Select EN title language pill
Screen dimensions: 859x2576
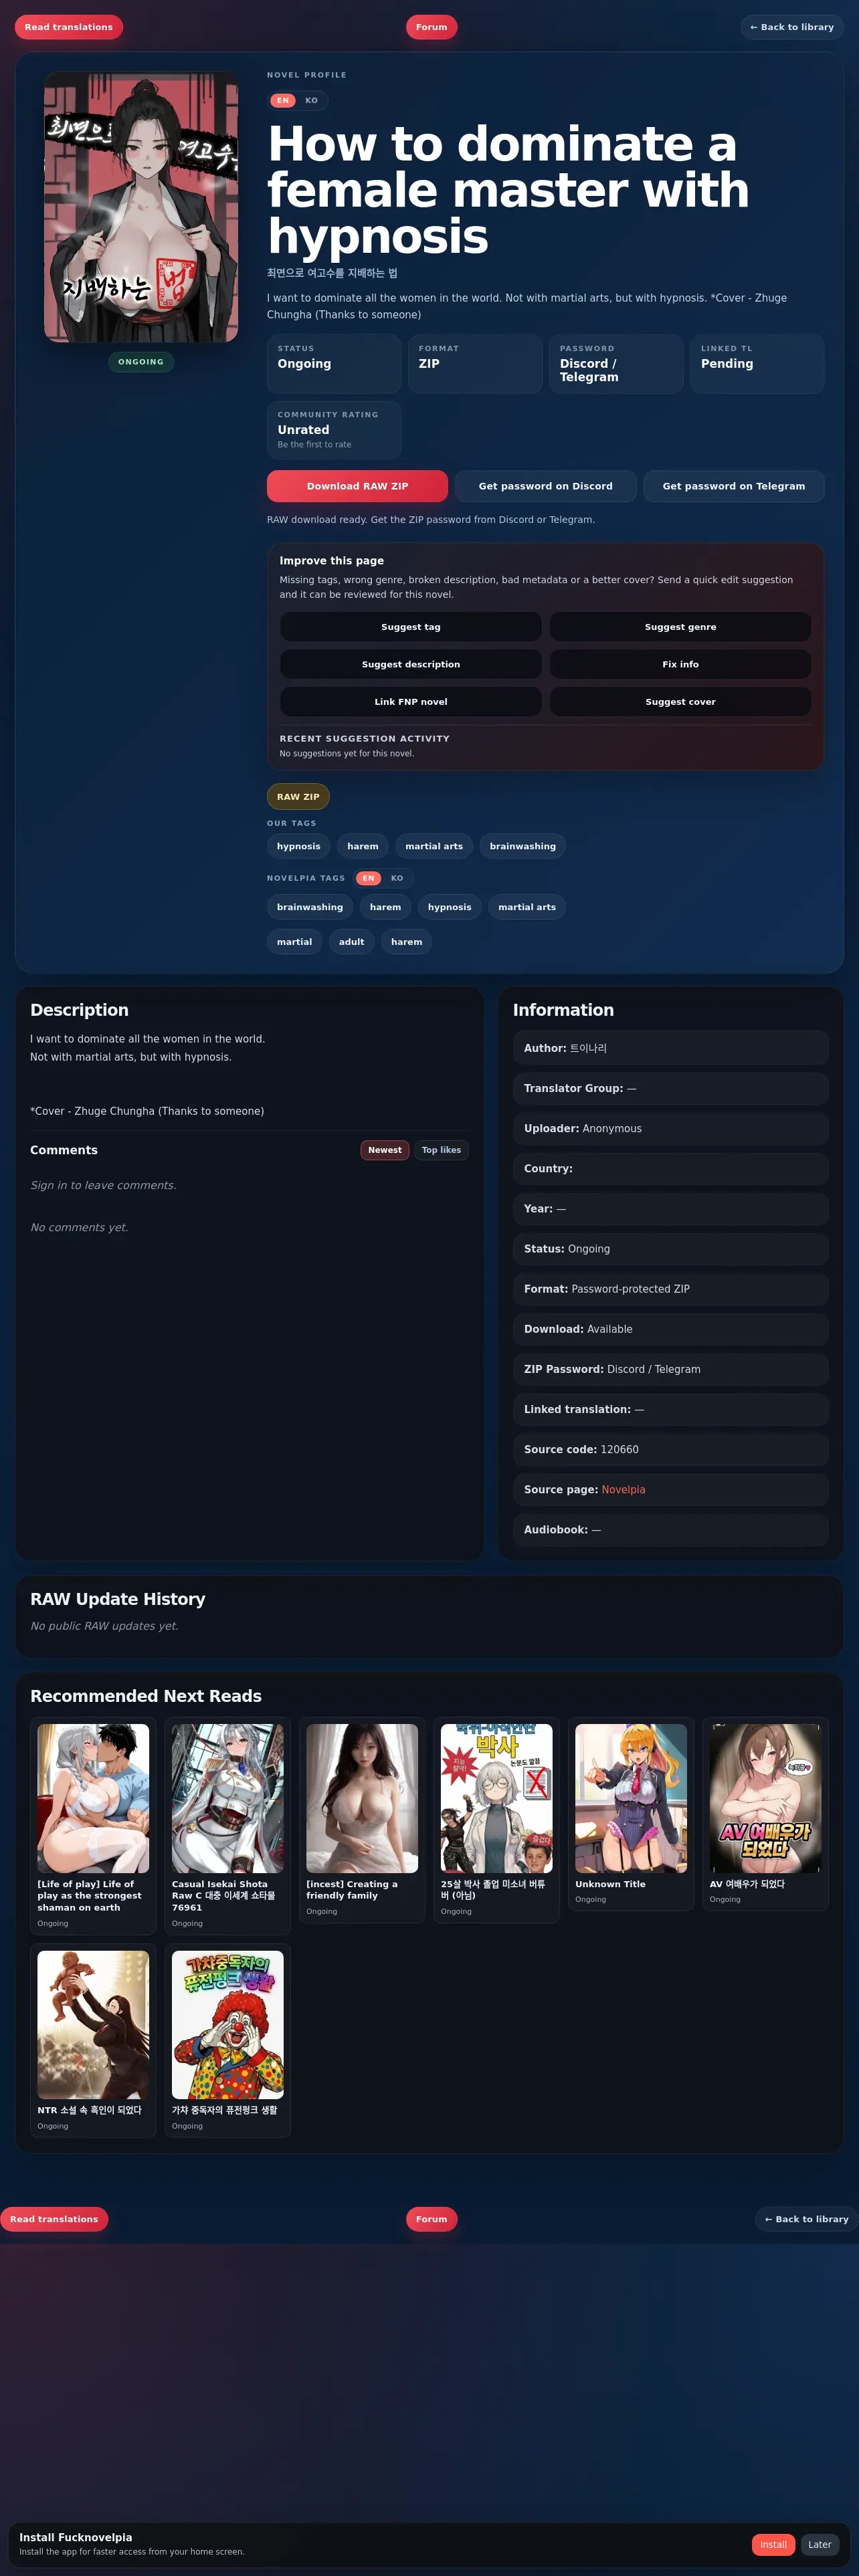click(283, 100)
